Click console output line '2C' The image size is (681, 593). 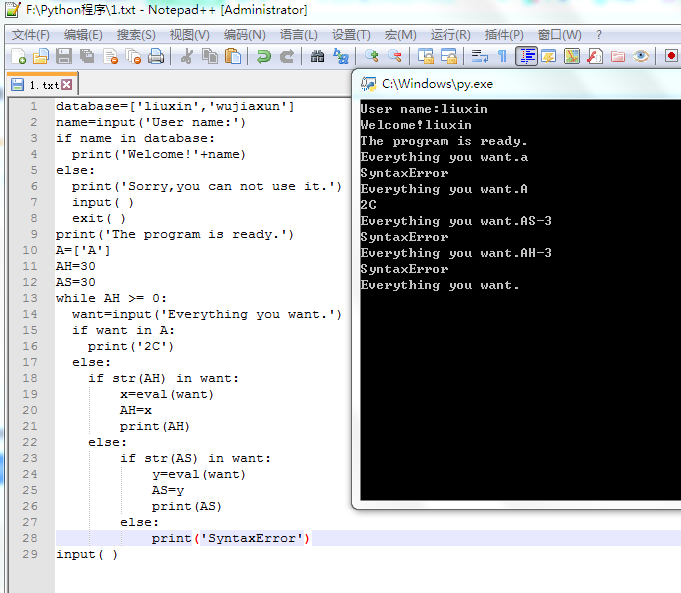(x=368, y=205)
